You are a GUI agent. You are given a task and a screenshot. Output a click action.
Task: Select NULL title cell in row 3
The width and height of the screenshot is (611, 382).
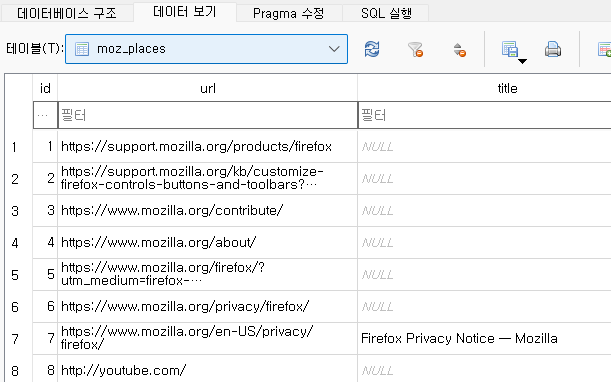pos(484,211)
